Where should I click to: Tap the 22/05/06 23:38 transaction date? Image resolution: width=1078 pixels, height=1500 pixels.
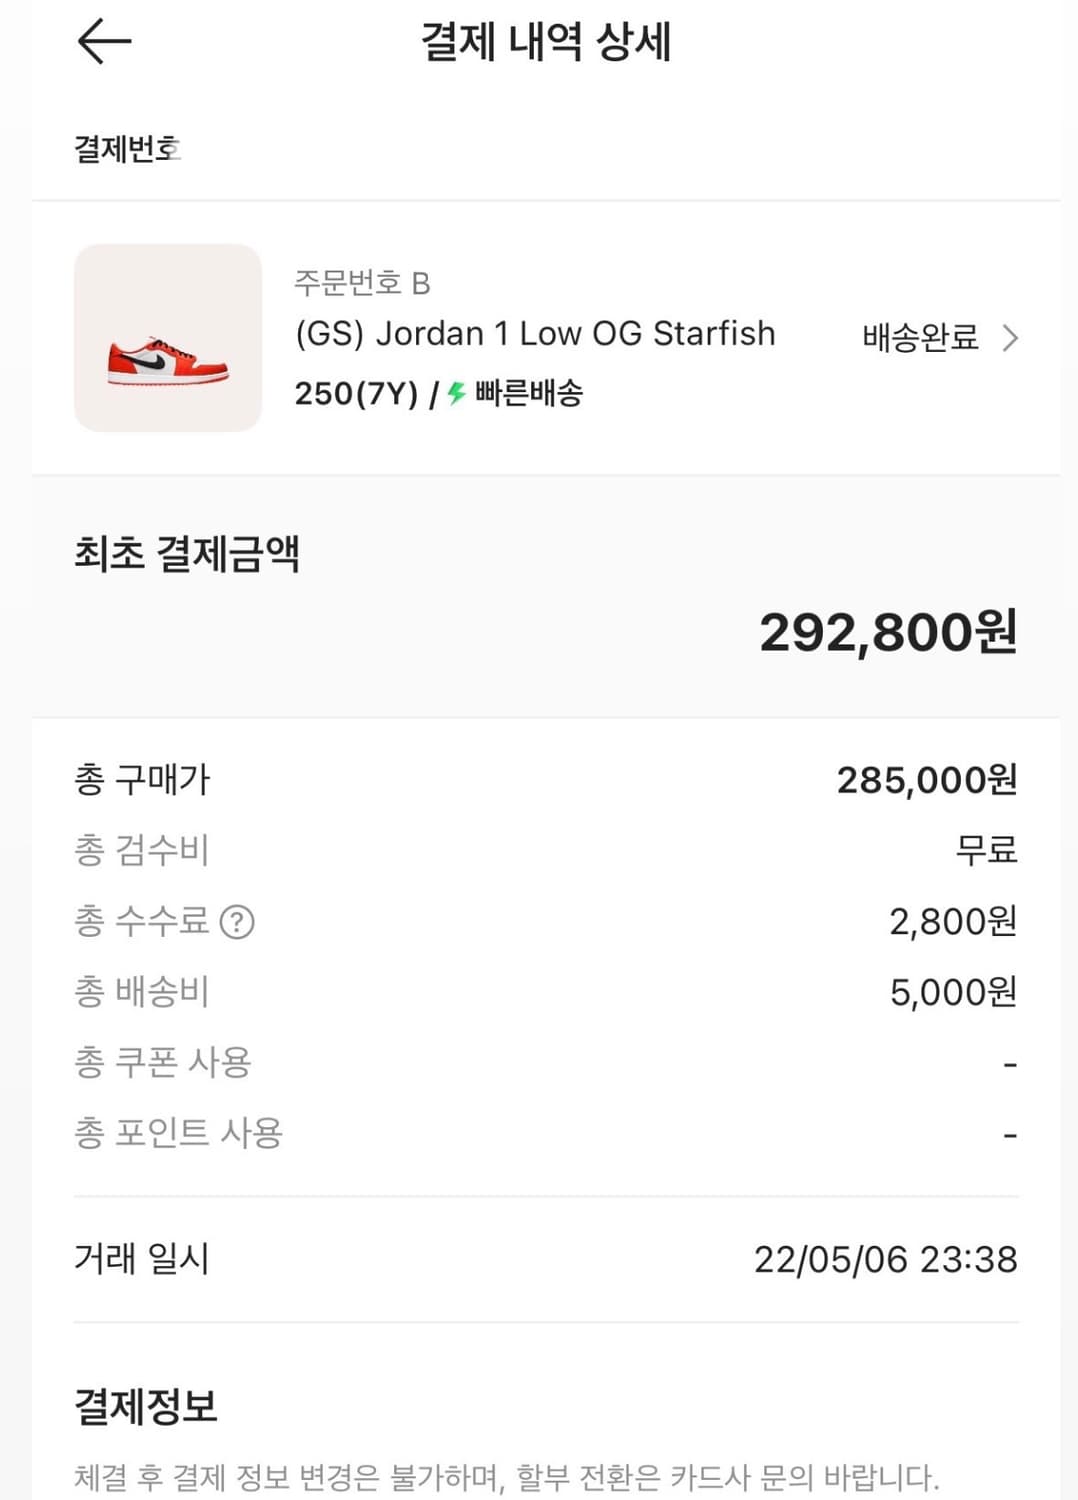885,1260
